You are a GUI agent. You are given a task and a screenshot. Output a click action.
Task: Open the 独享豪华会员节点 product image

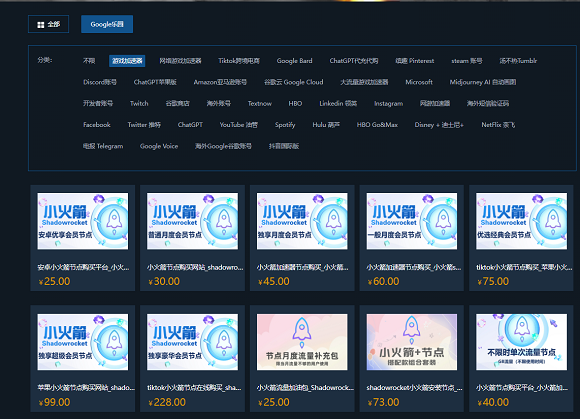click(192, 342)
